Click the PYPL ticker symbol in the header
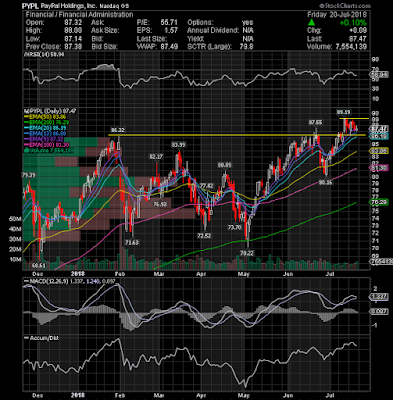The height and width of the screenshot is (400, 393). pyautogui.click(x=30, y=6)
